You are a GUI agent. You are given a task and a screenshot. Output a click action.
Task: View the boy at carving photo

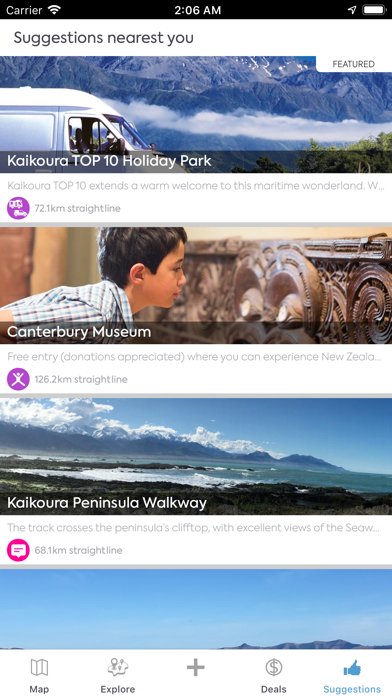(x=196, y=285)
